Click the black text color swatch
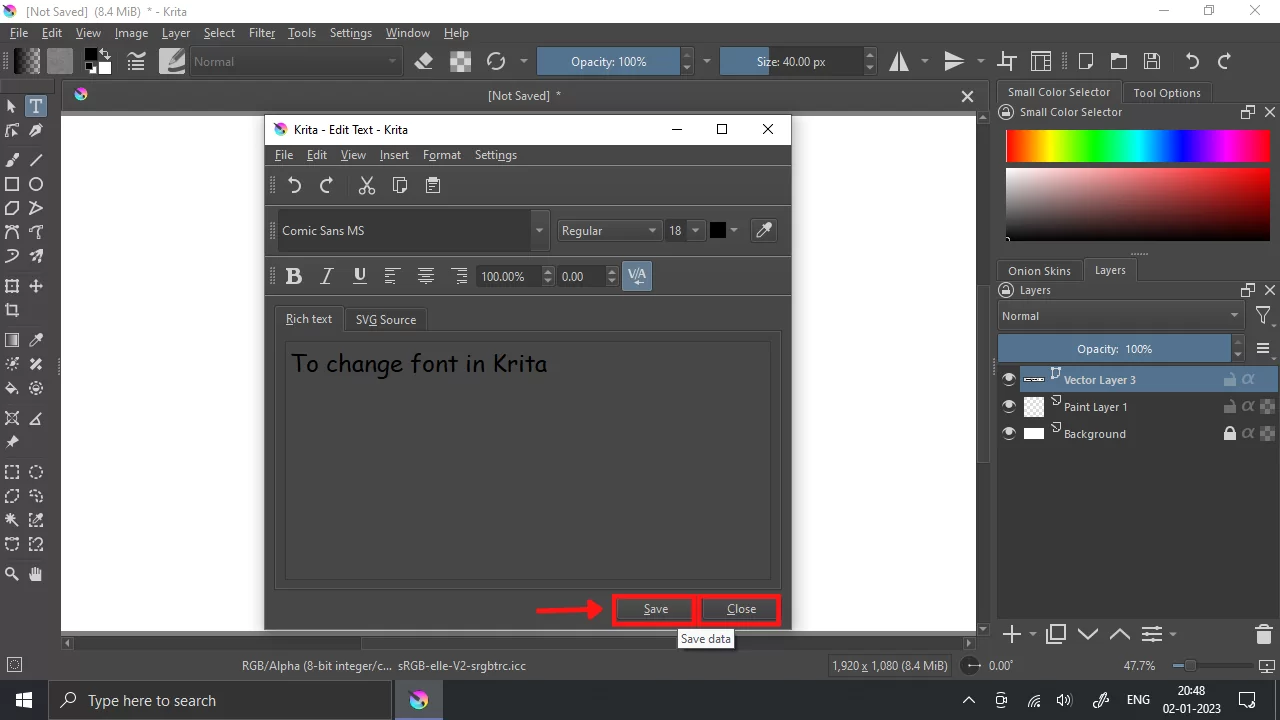The image size is (1280, 720). coord(718,230)
